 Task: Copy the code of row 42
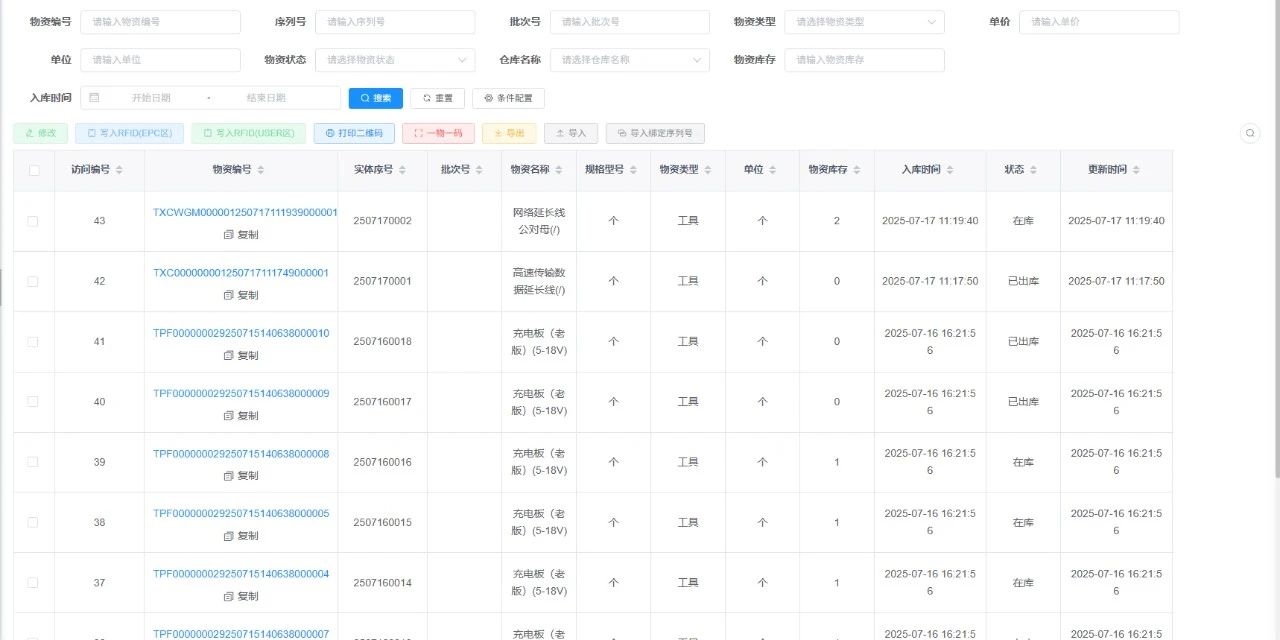tap(241, 295)
